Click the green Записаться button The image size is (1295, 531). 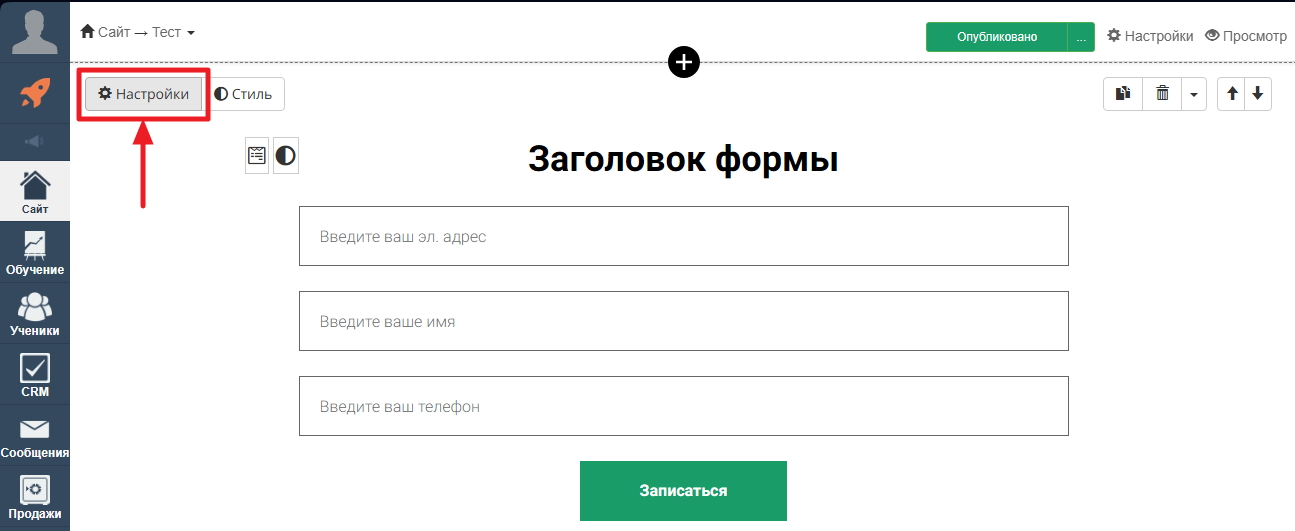pos(683,491)
